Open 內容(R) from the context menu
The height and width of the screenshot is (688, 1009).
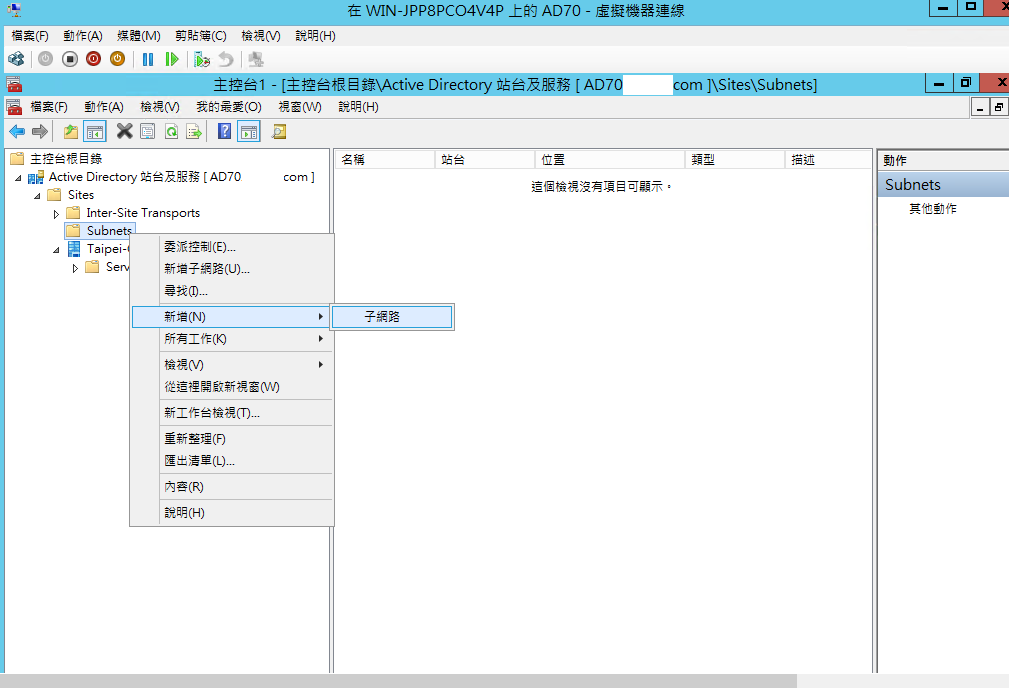[232, 487]
